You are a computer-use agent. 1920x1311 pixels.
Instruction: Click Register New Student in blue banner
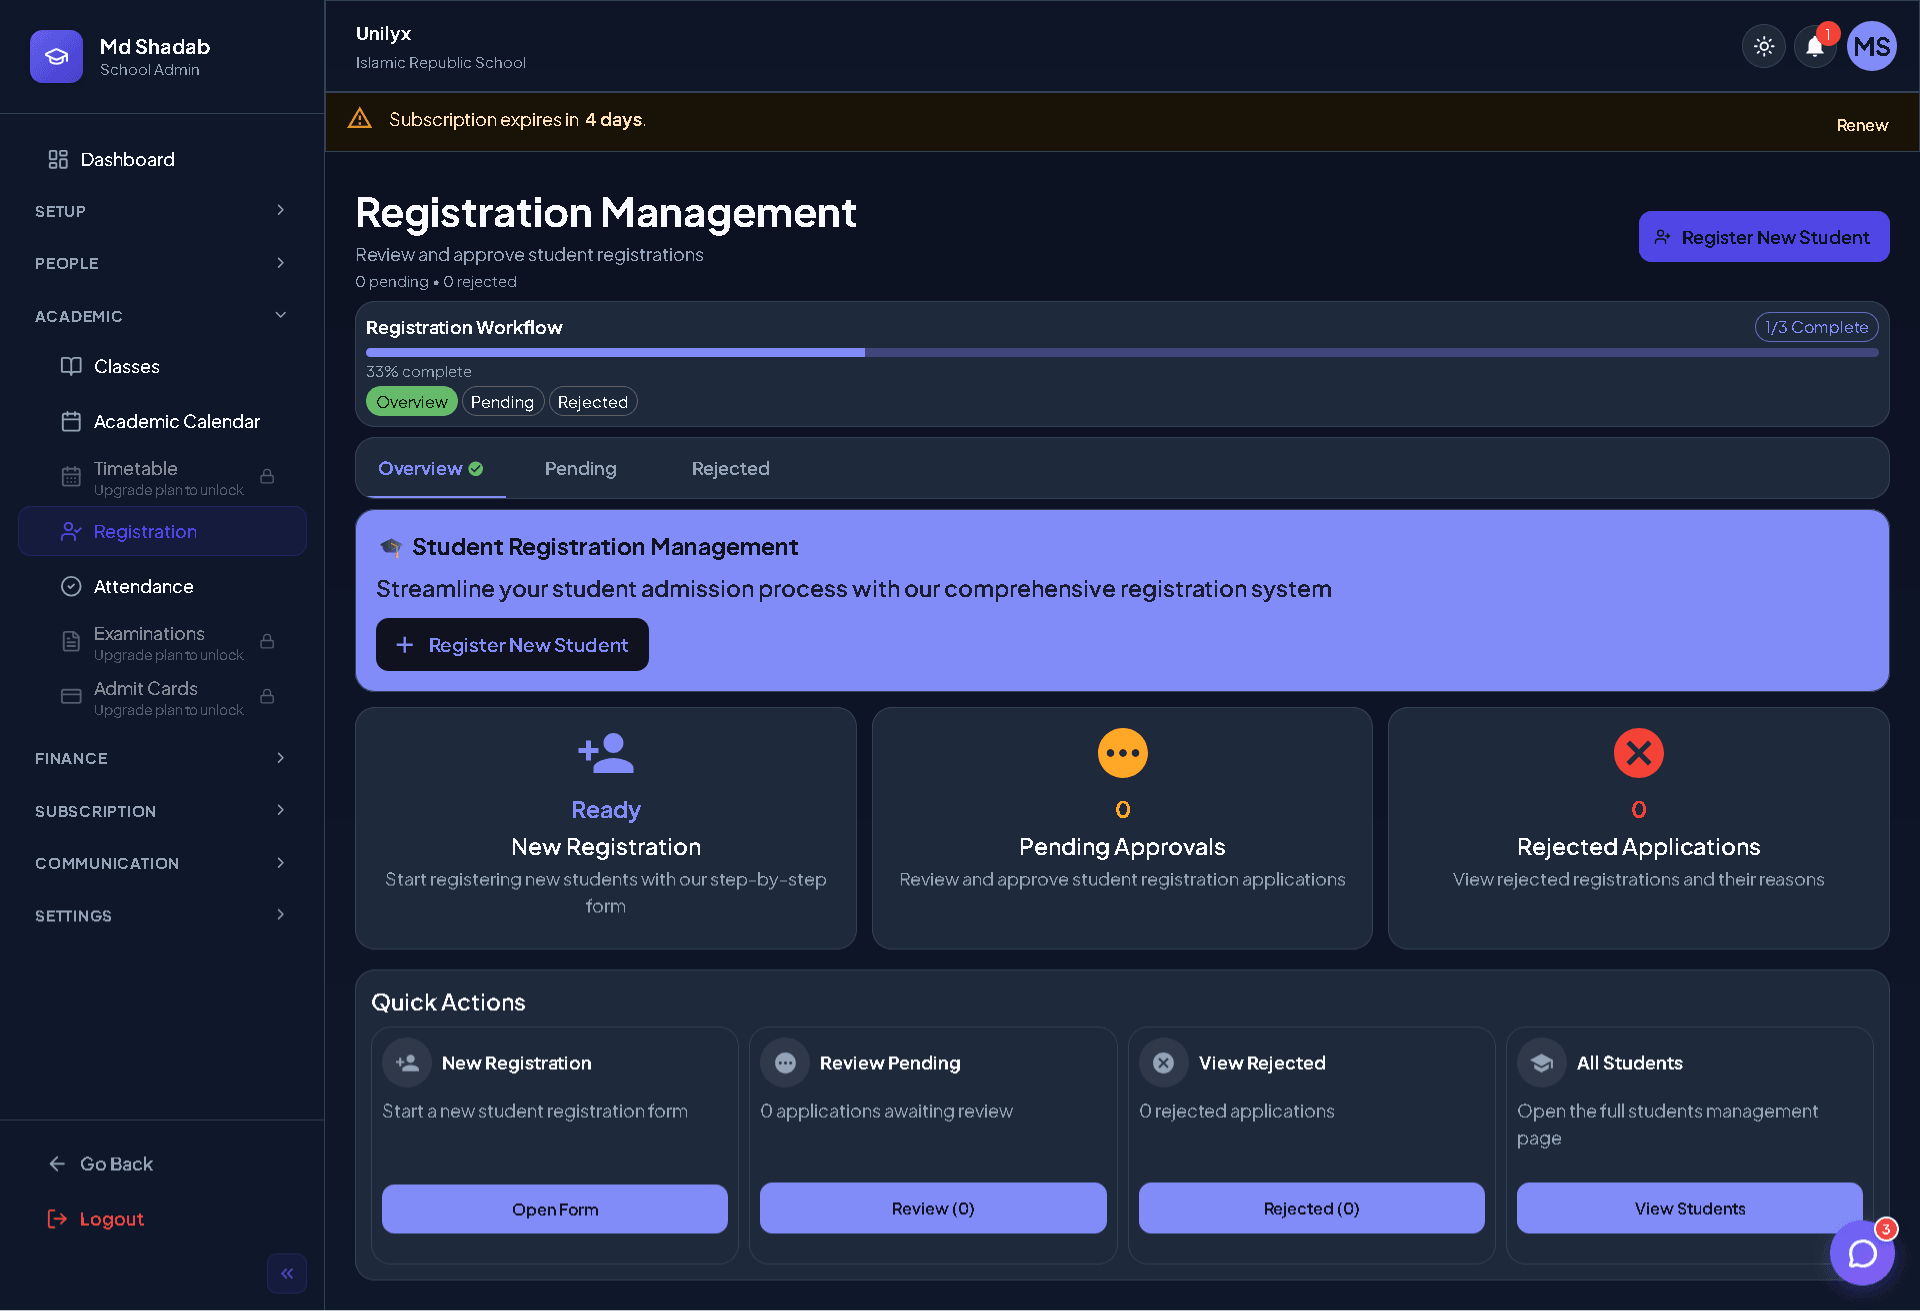512,645
